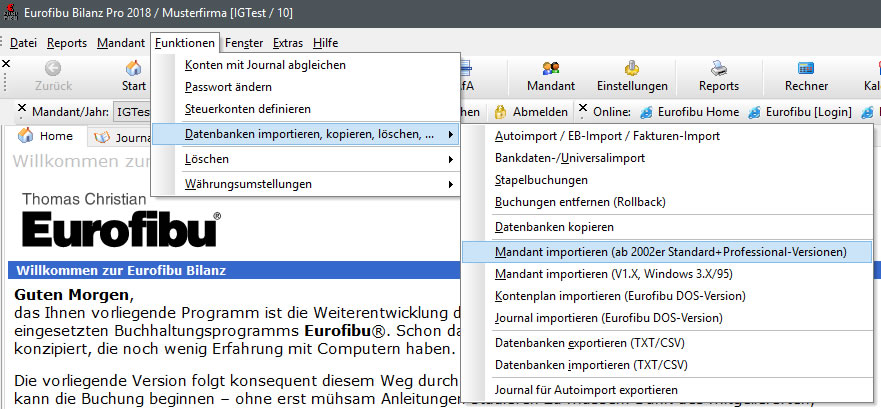The height and width of the screenshot is (409, 881).
Task: Choose Steuerkonten definieren
Action: (306, 109)
